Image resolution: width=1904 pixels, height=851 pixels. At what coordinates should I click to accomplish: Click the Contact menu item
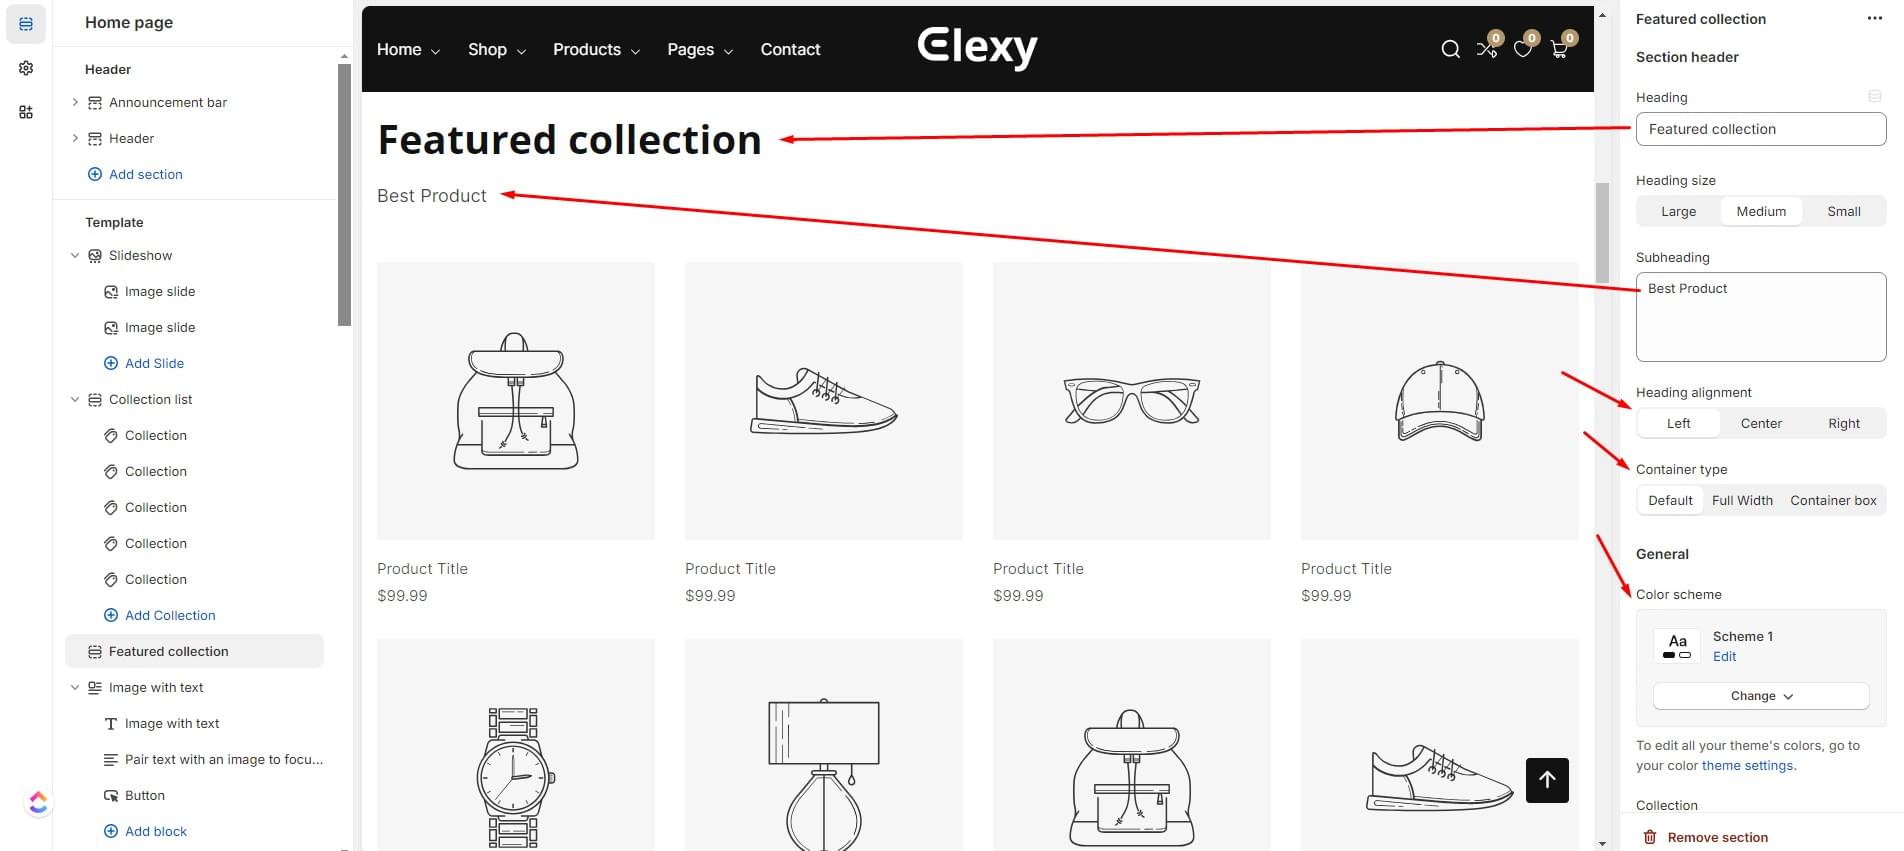point(790,50)
